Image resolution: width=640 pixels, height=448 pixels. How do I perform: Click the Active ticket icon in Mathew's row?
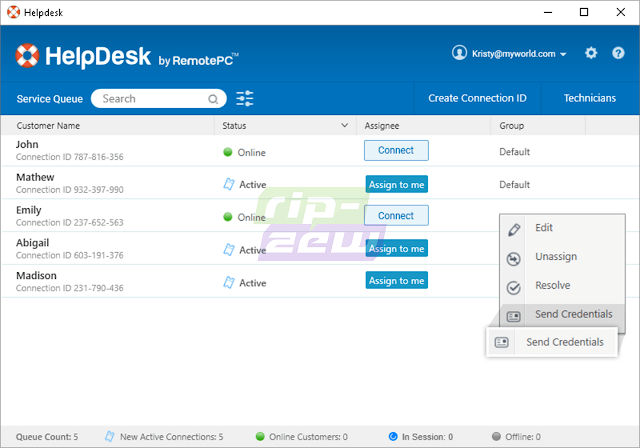[x=229, y=184]
